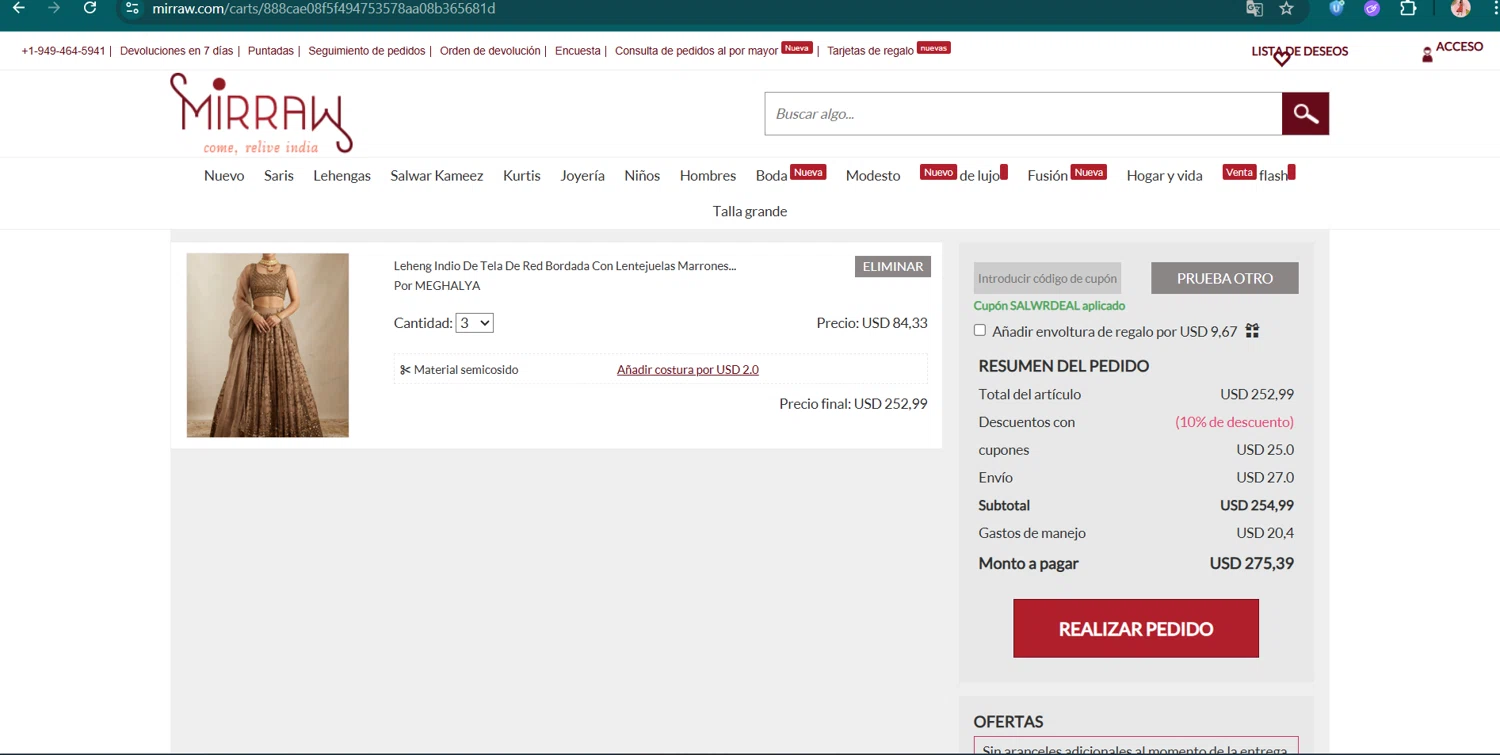The height and width of the screenshot is (755, 1500).
Task: Click the purple round extension icon
Action: click(1372, 8)
